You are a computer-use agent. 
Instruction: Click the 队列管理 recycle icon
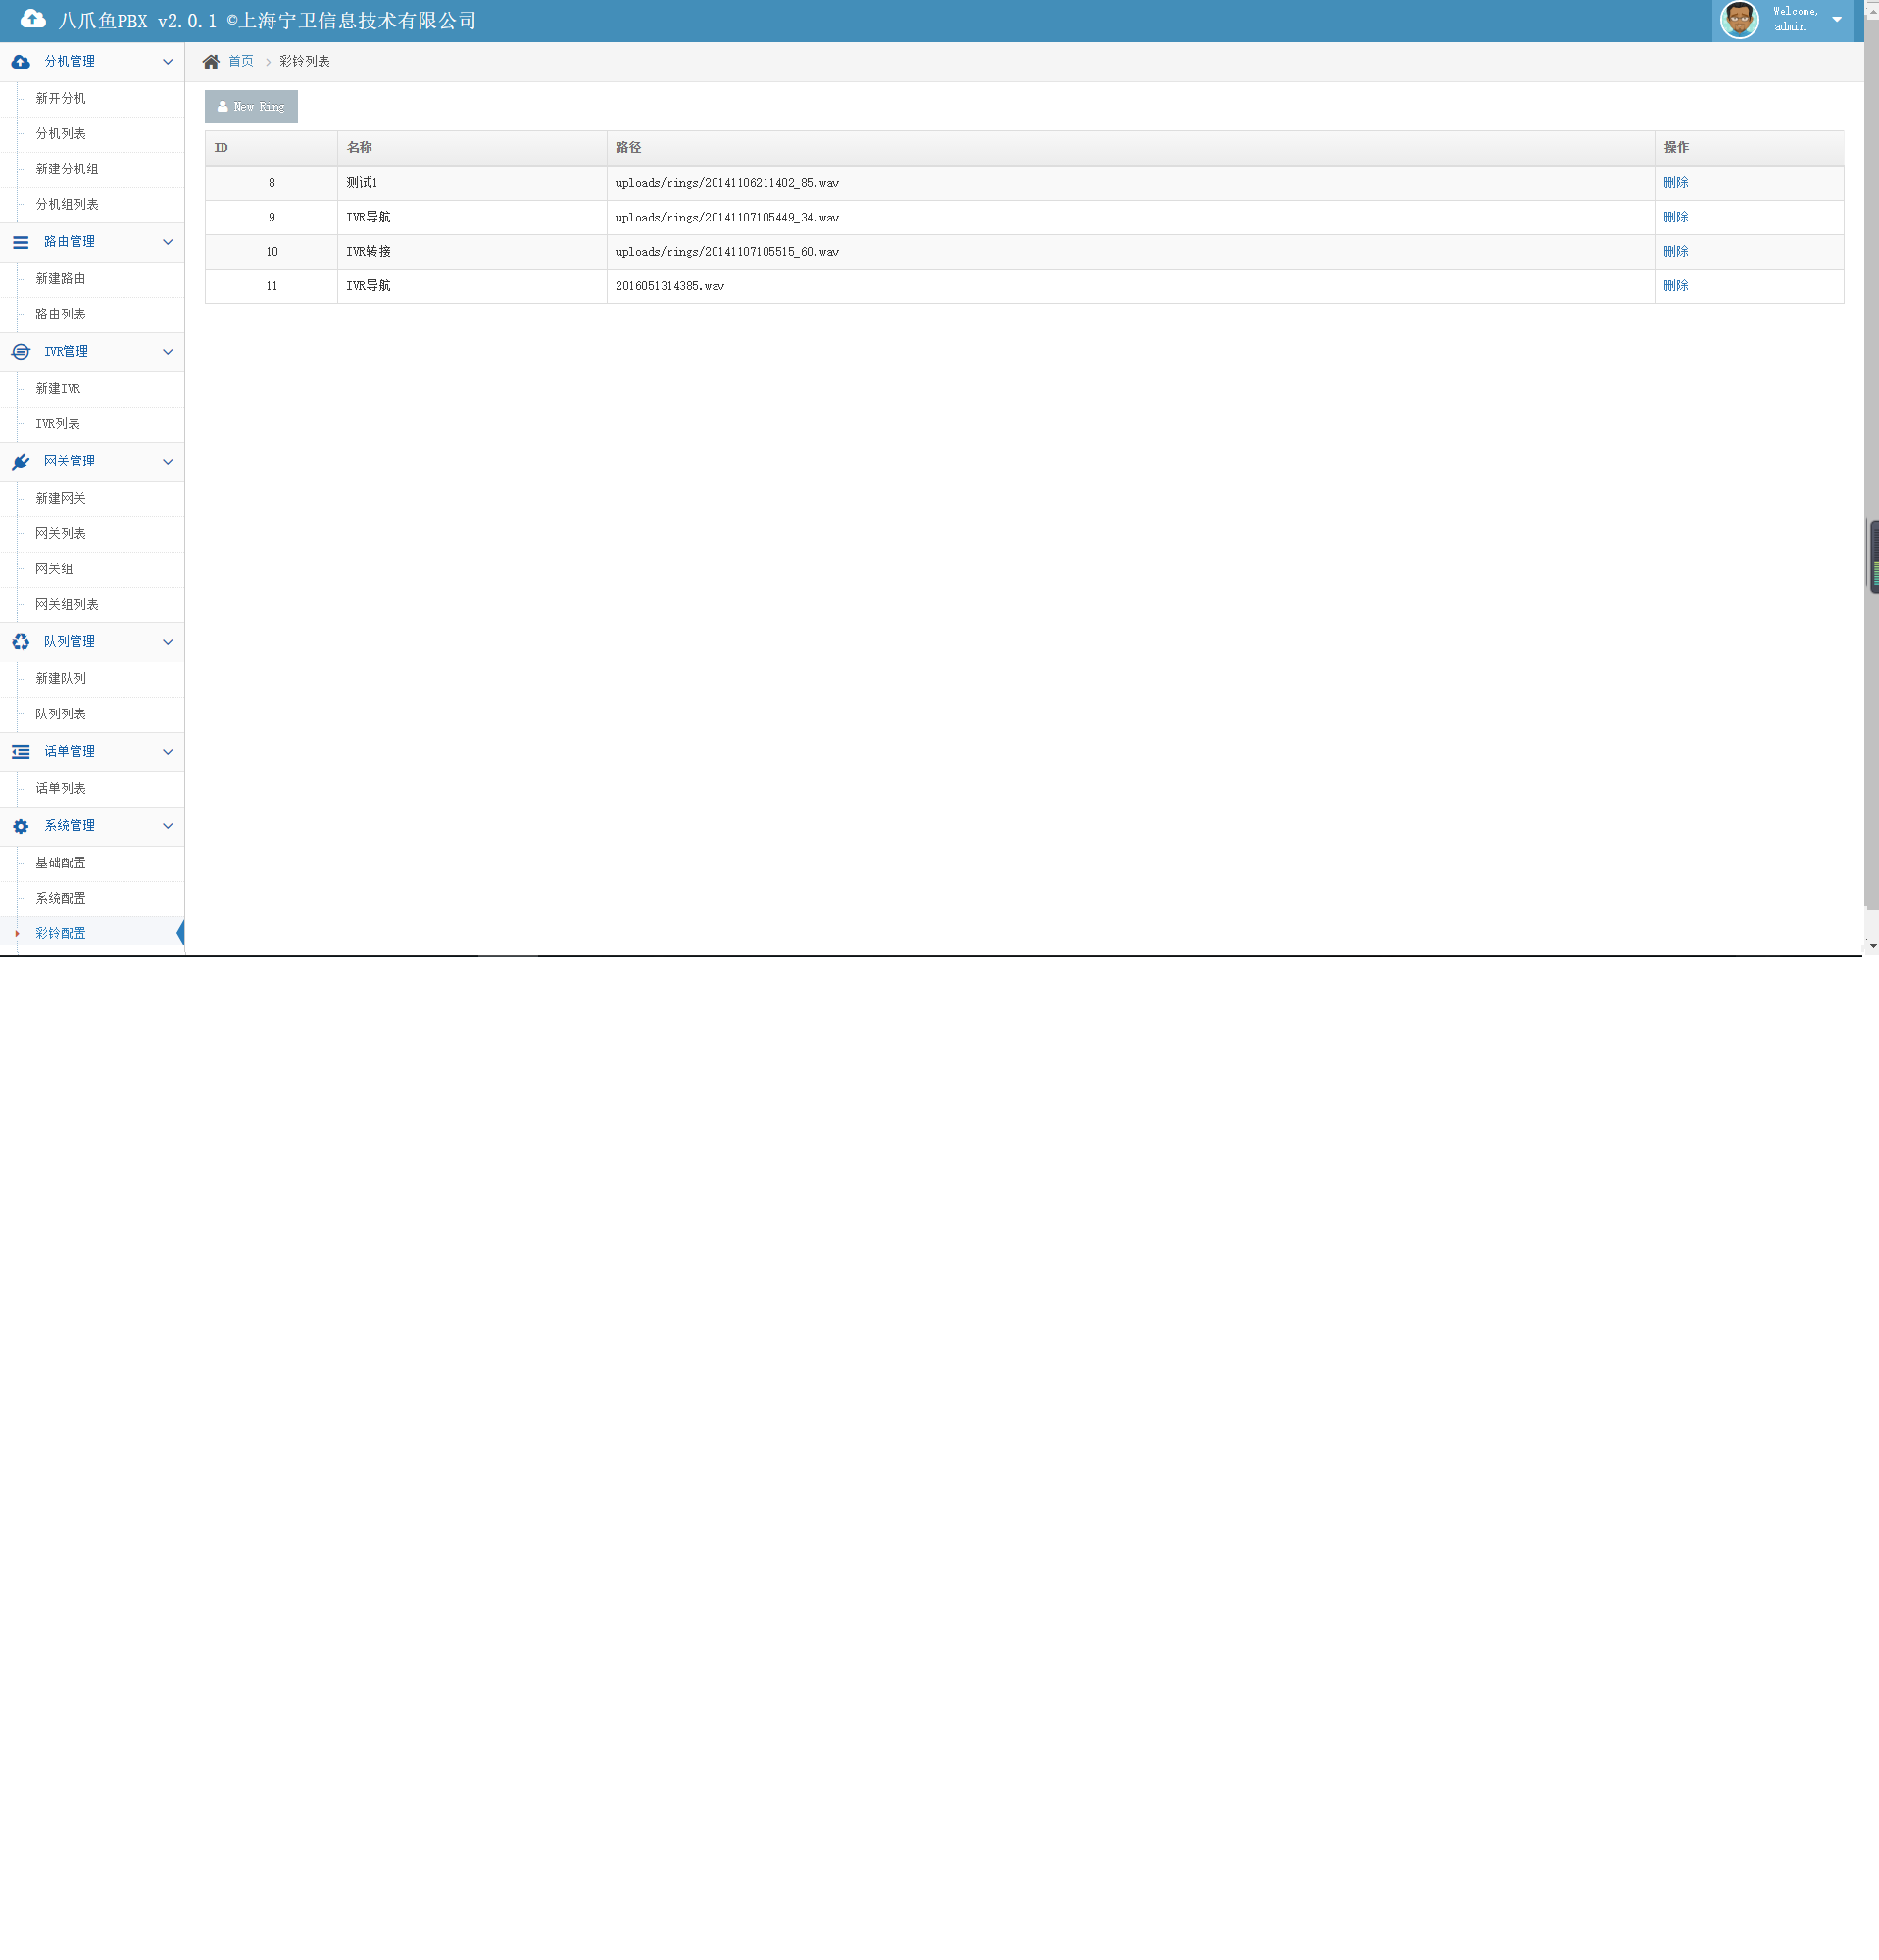20,642
